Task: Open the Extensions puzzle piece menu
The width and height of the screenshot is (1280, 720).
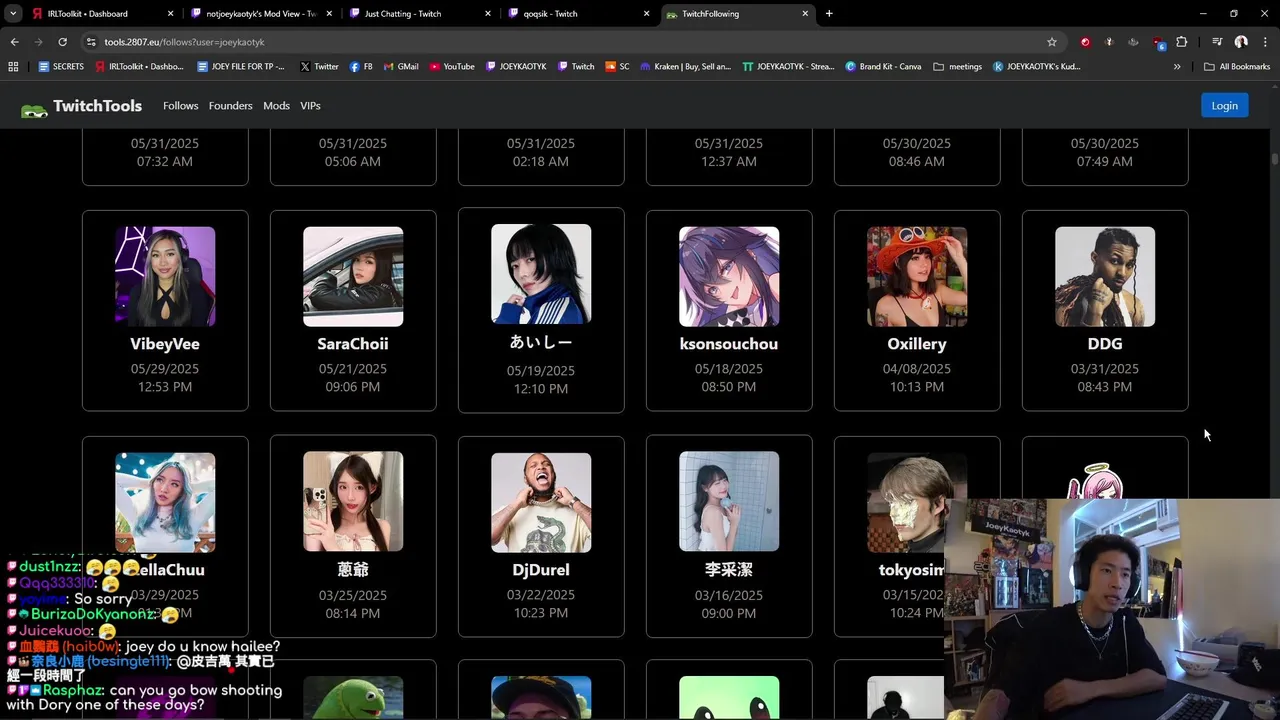Action: point(1182,42)
